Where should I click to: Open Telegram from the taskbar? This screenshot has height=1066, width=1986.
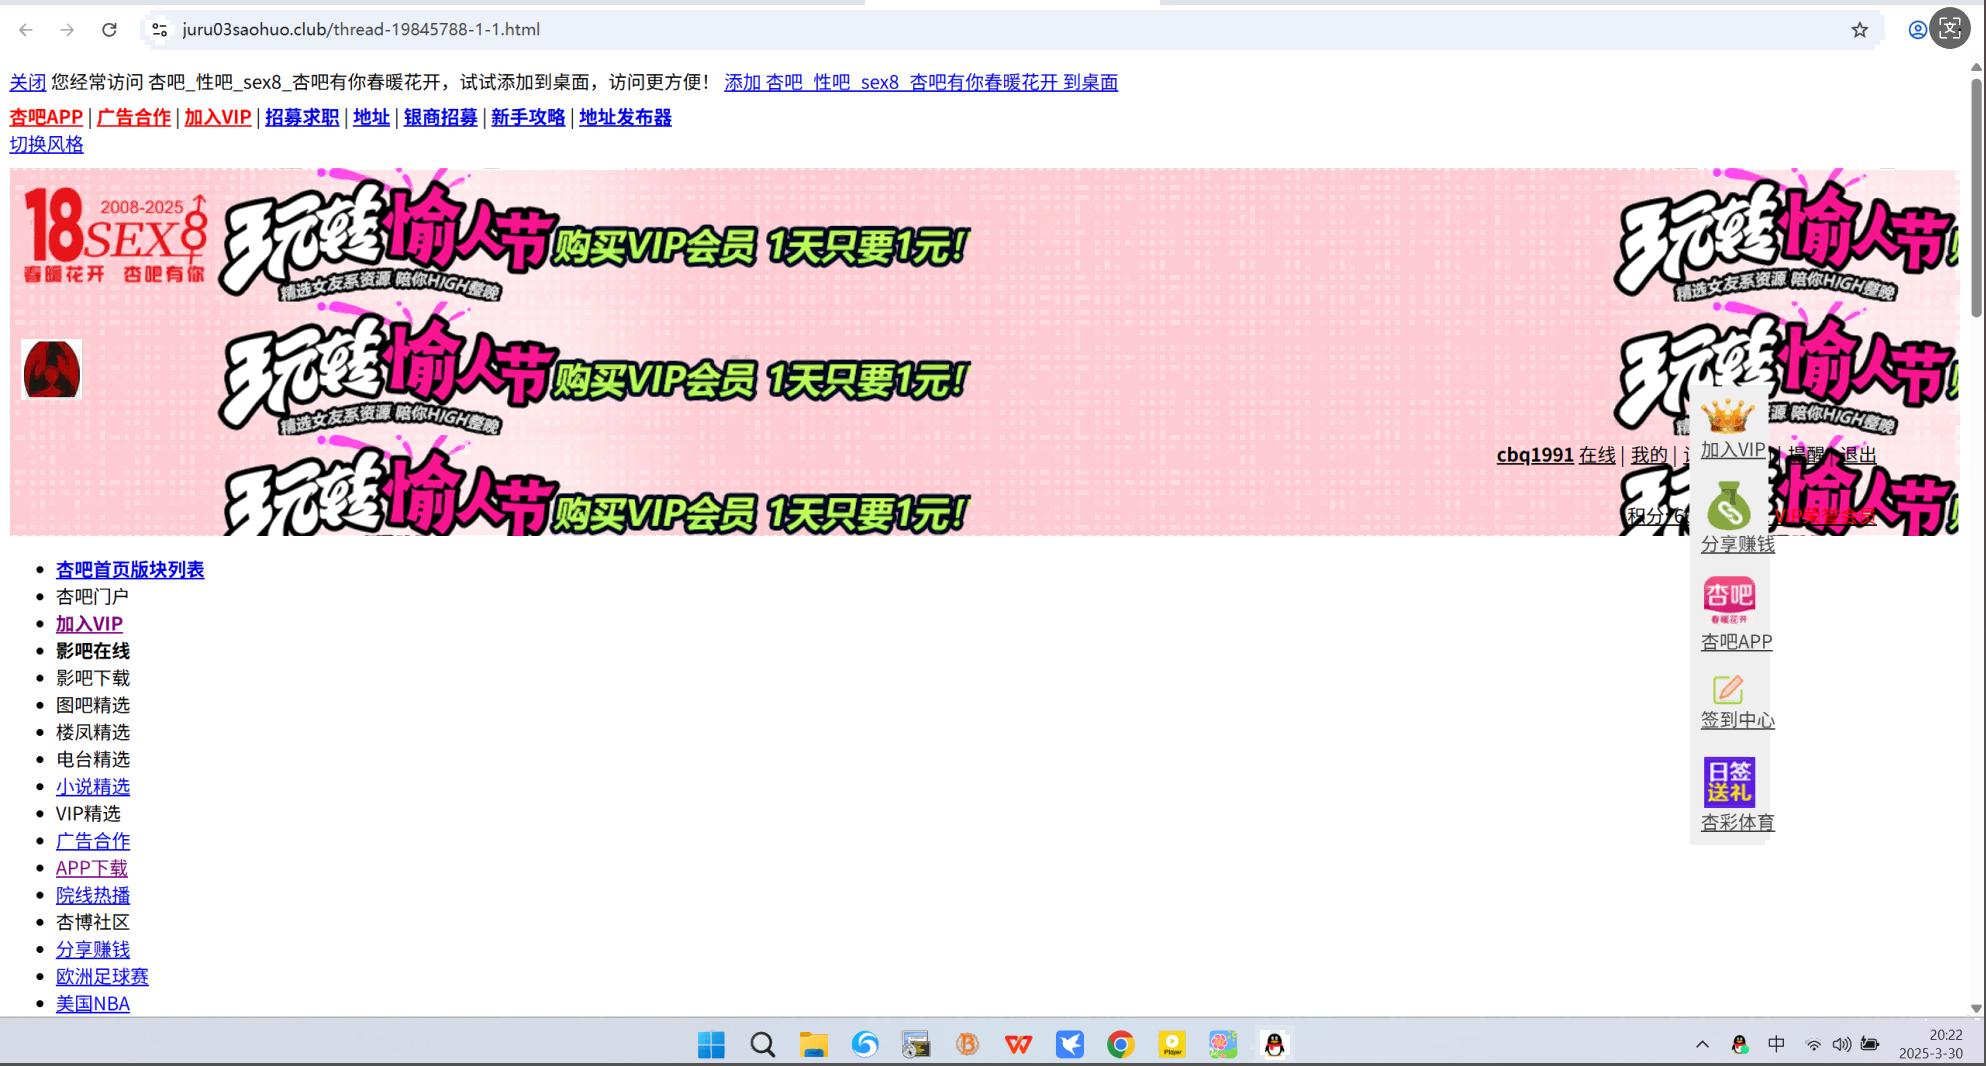1070,1044
